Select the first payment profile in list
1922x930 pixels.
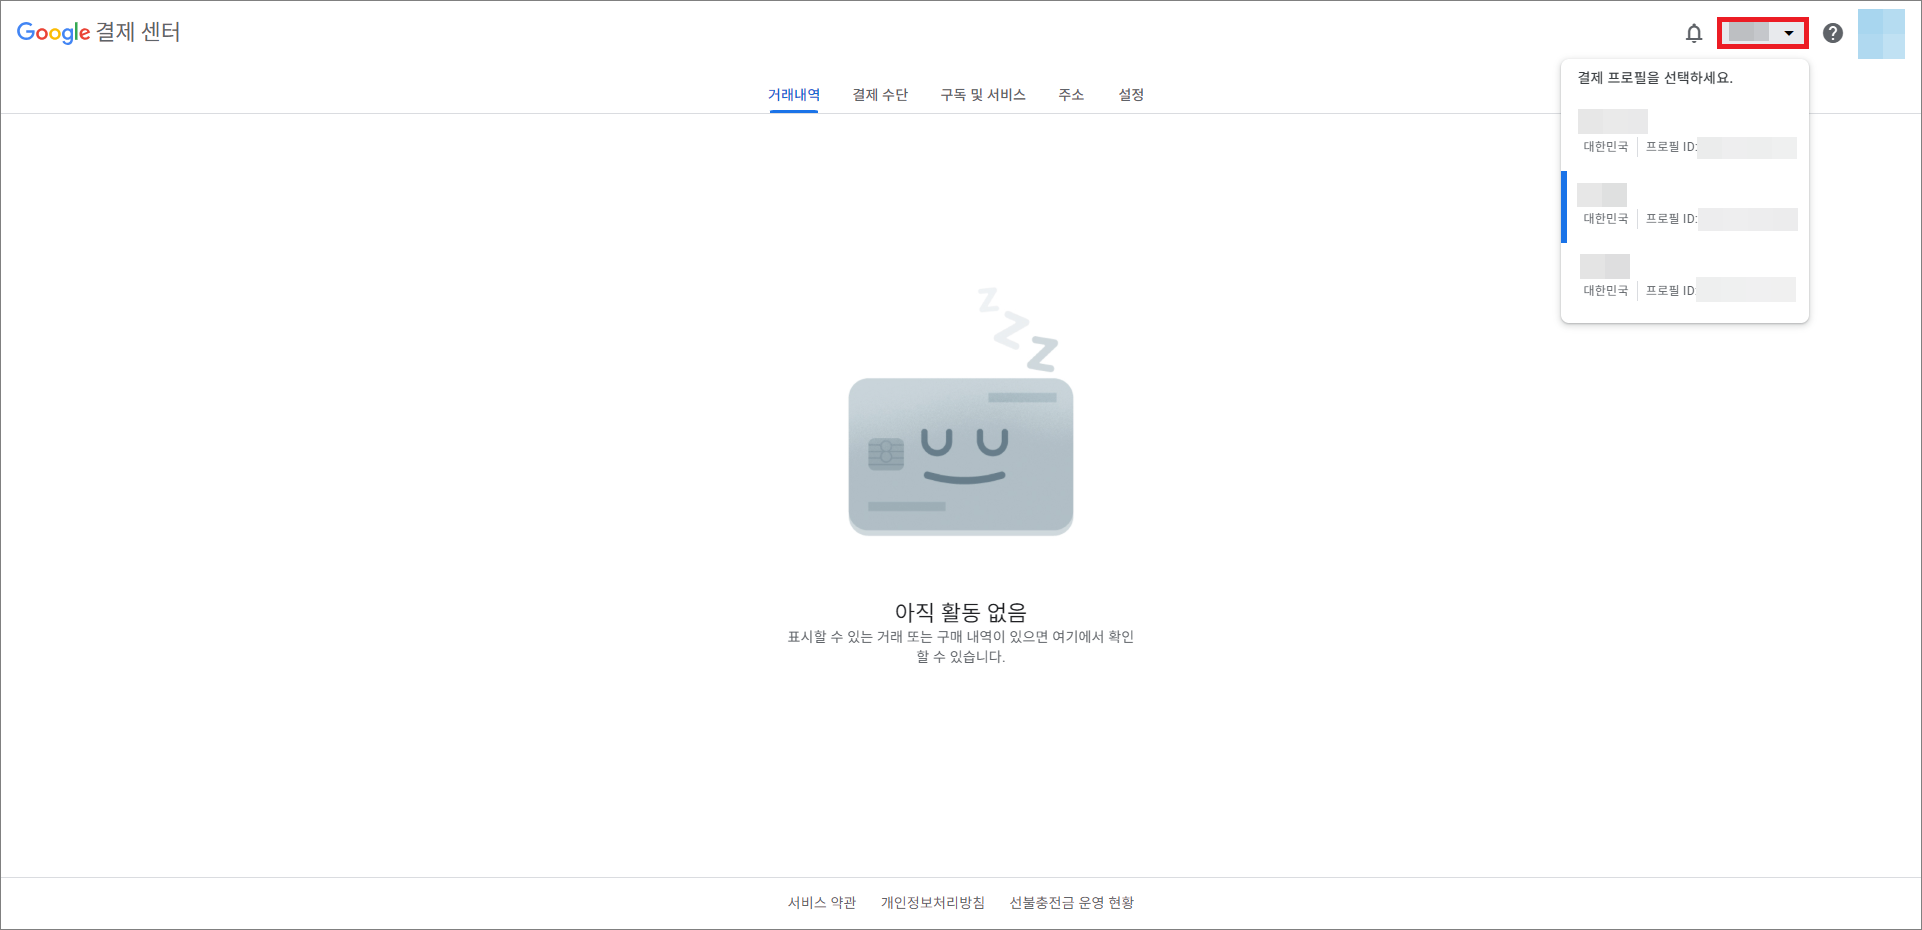(1685, 134)
